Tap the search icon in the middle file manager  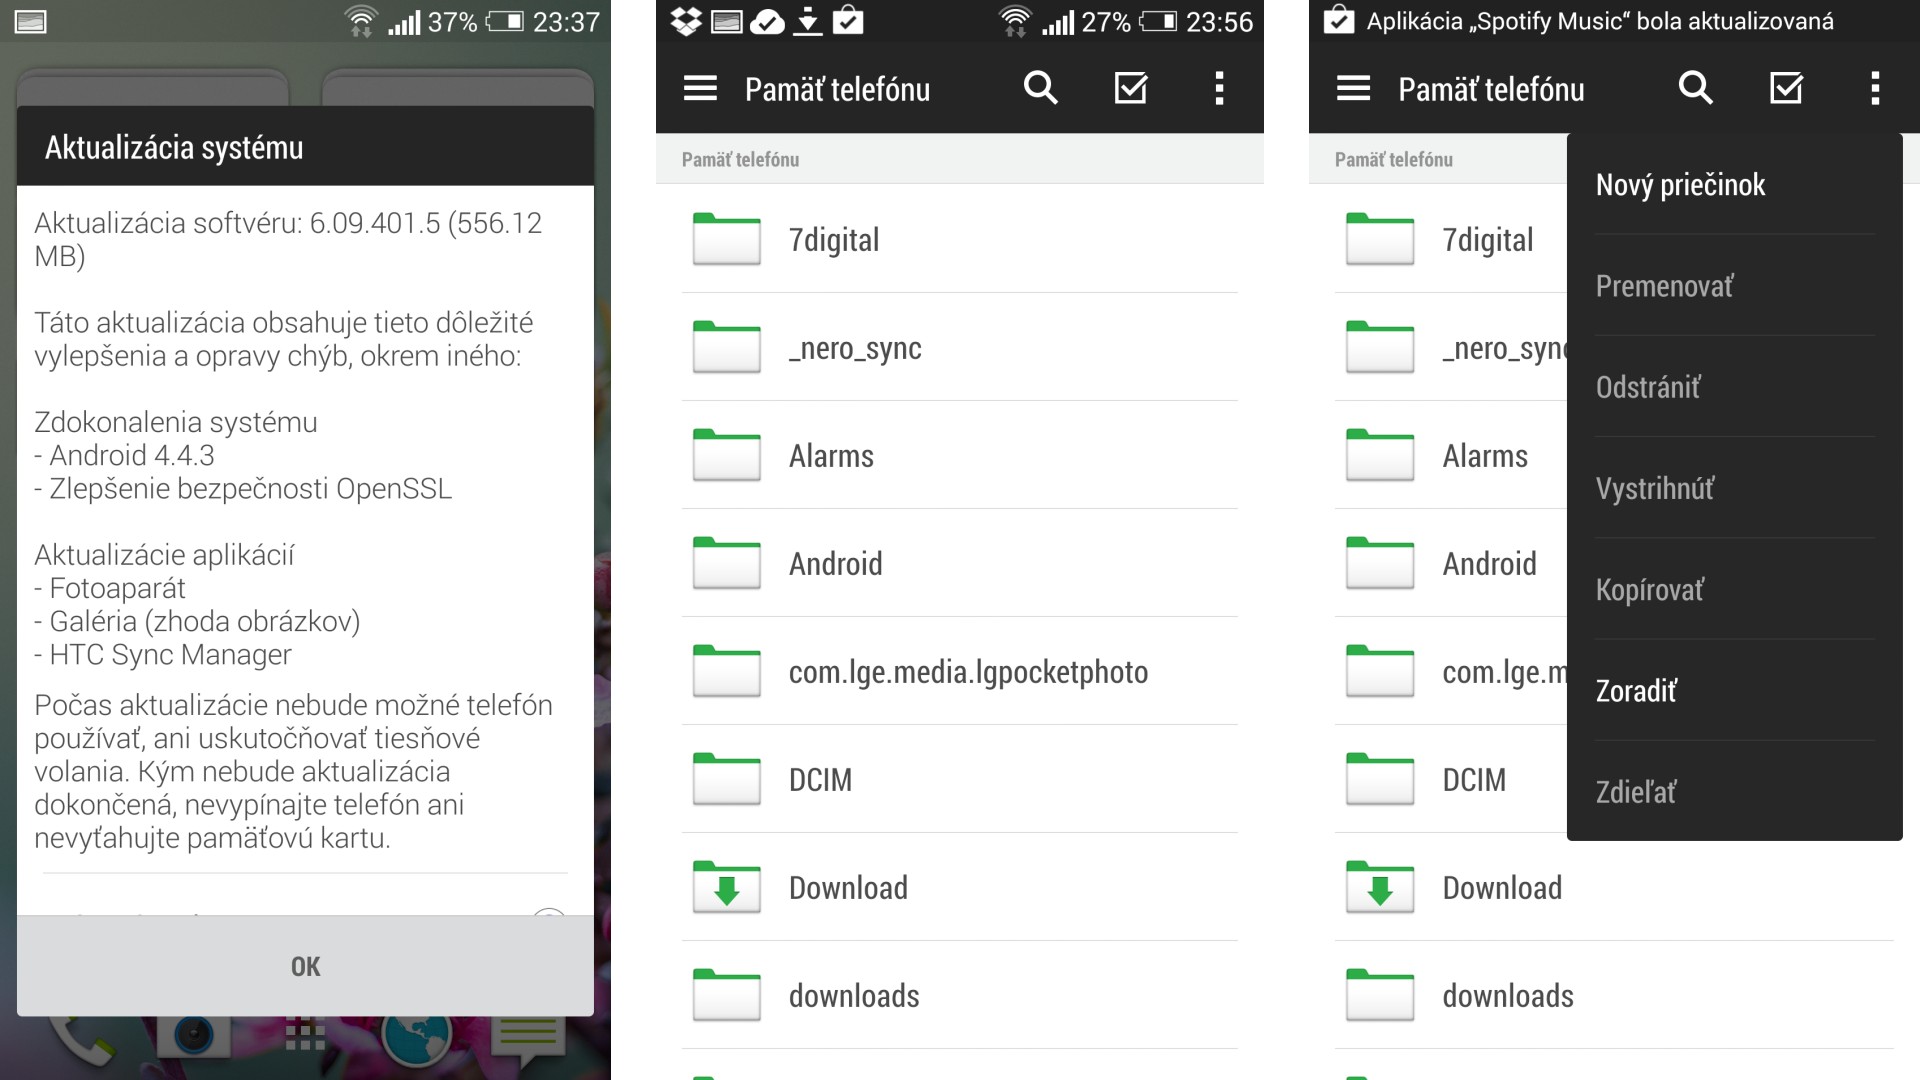[1040, 88]
